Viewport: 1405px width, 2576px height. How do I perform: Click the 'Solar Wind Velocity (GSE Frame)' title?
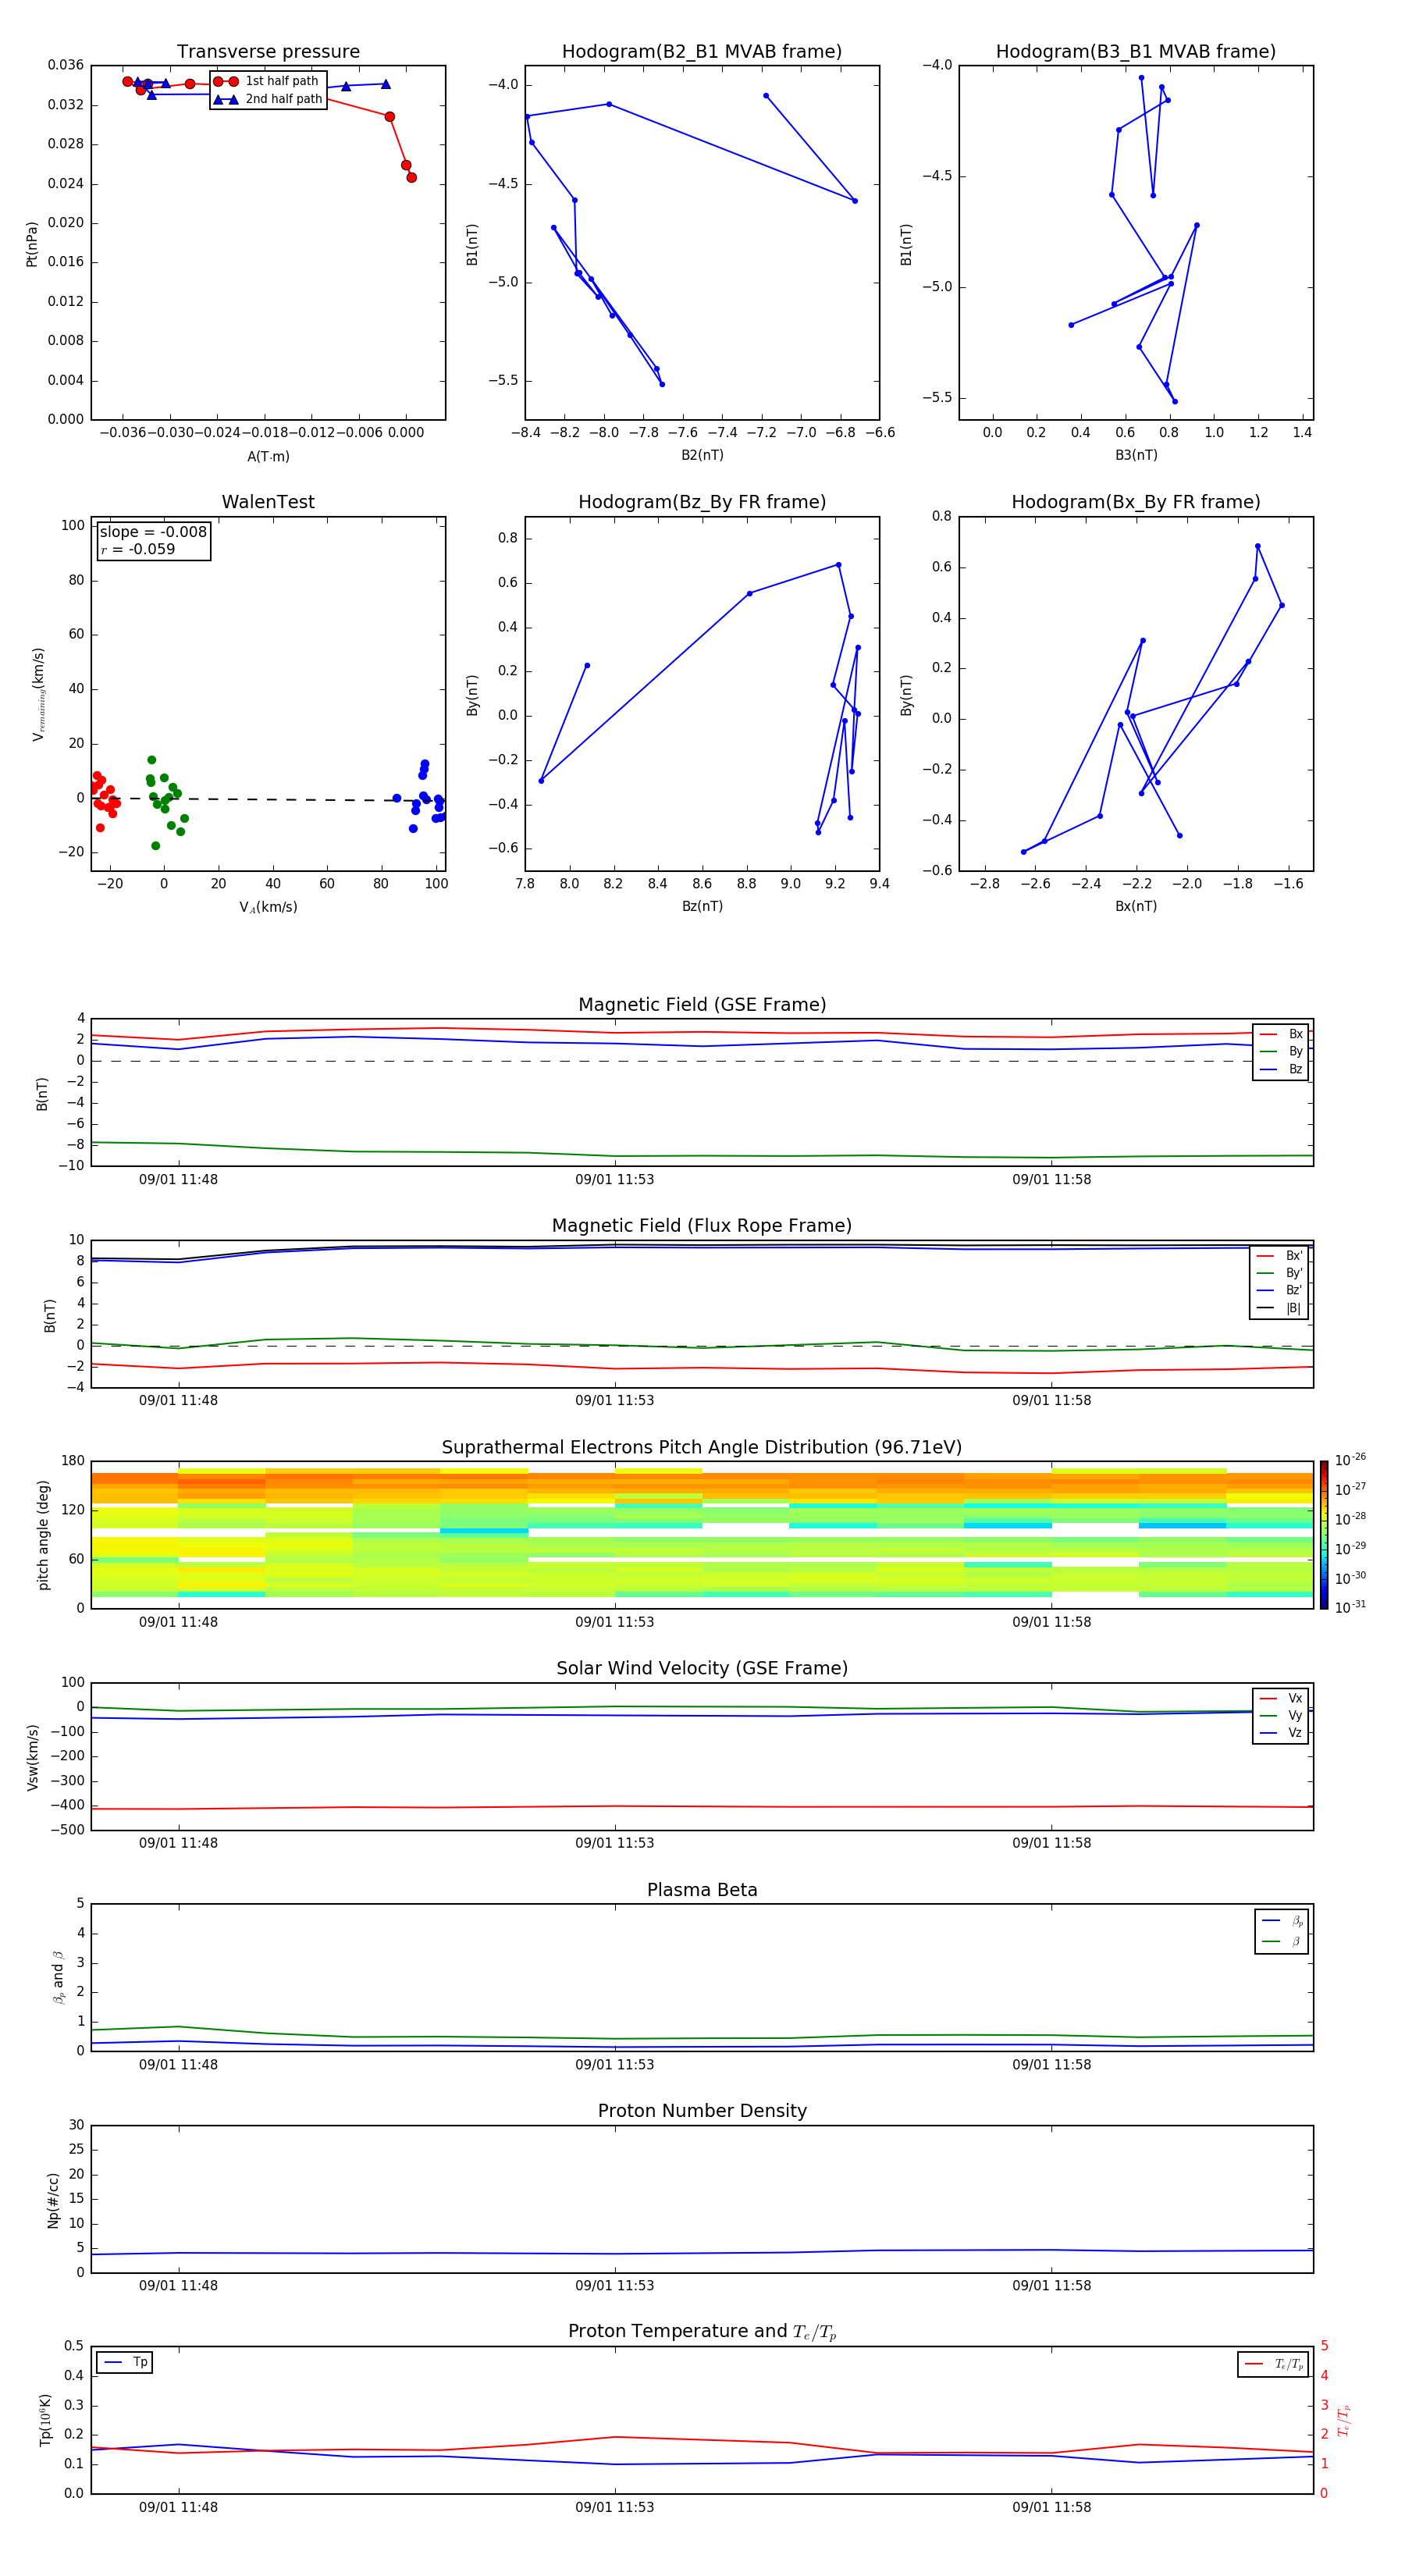click(702, 1668)
